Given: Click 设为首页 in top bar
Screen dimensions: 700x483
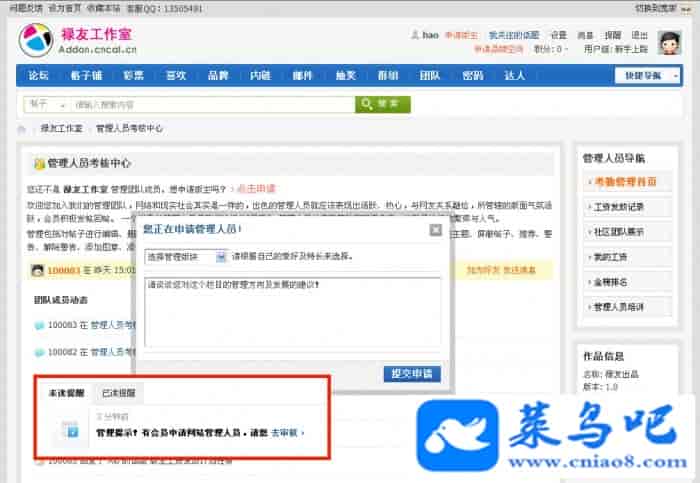Looking at the screenshot, I should (x=64, y=8).
